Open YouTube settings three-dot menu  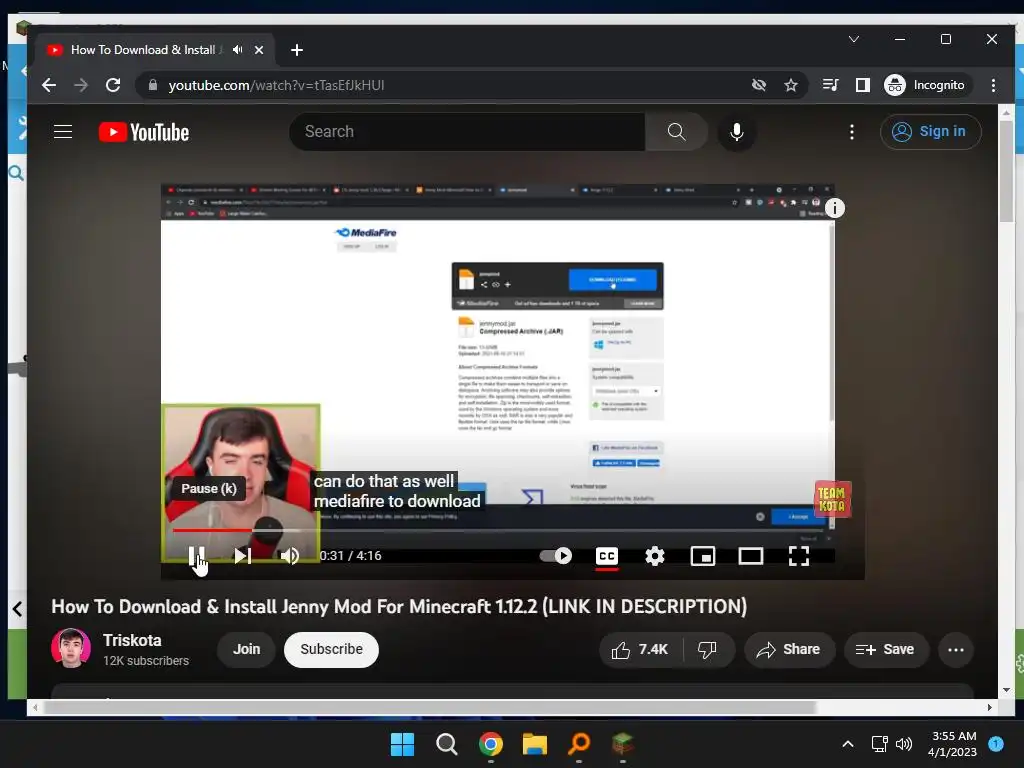point(852,132)
